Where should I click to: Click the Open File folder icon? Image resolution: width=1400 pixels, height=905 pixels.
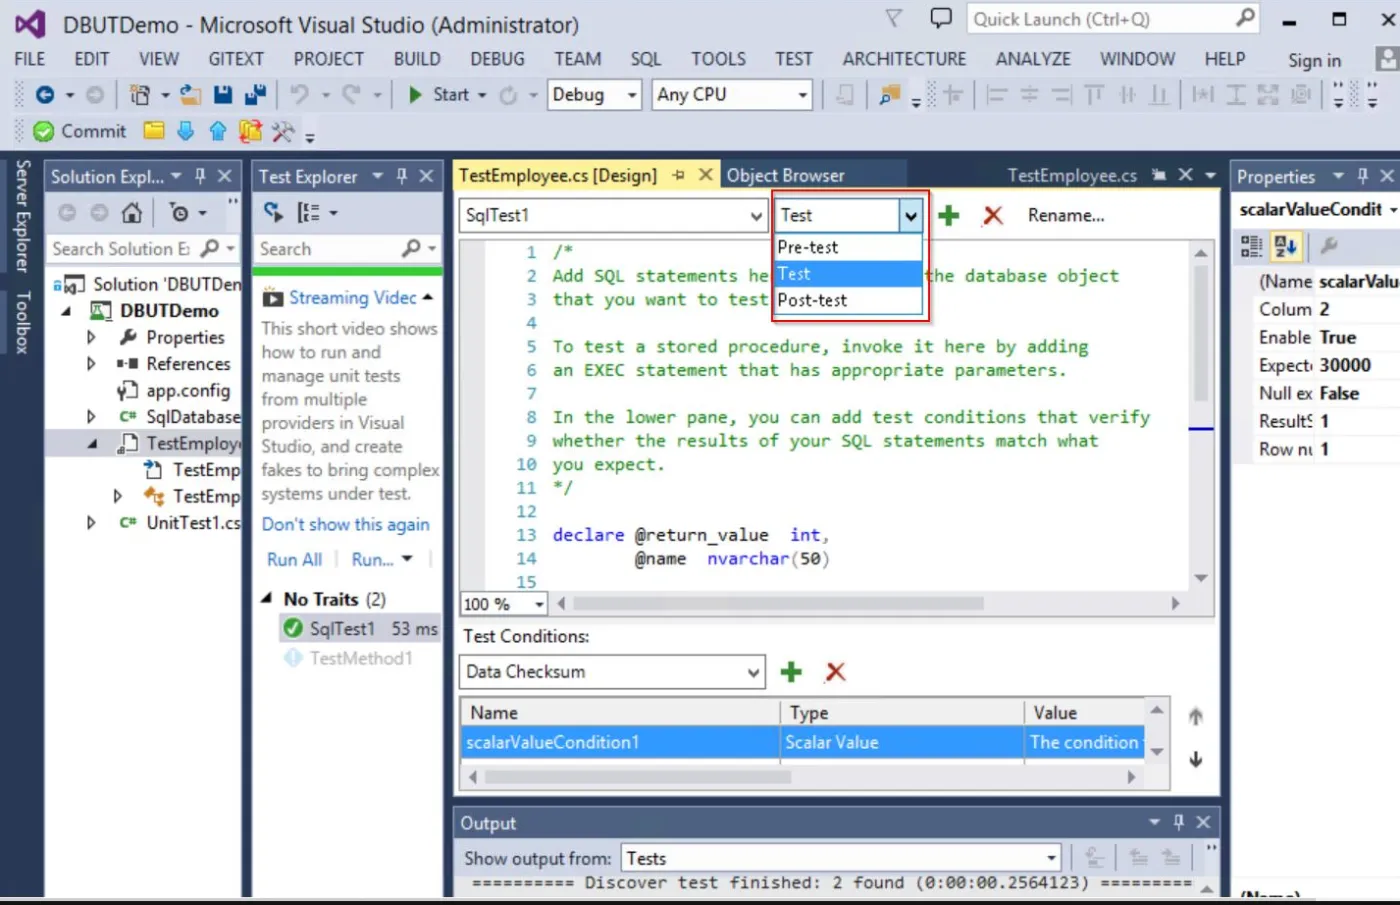(x=190, y=95)
